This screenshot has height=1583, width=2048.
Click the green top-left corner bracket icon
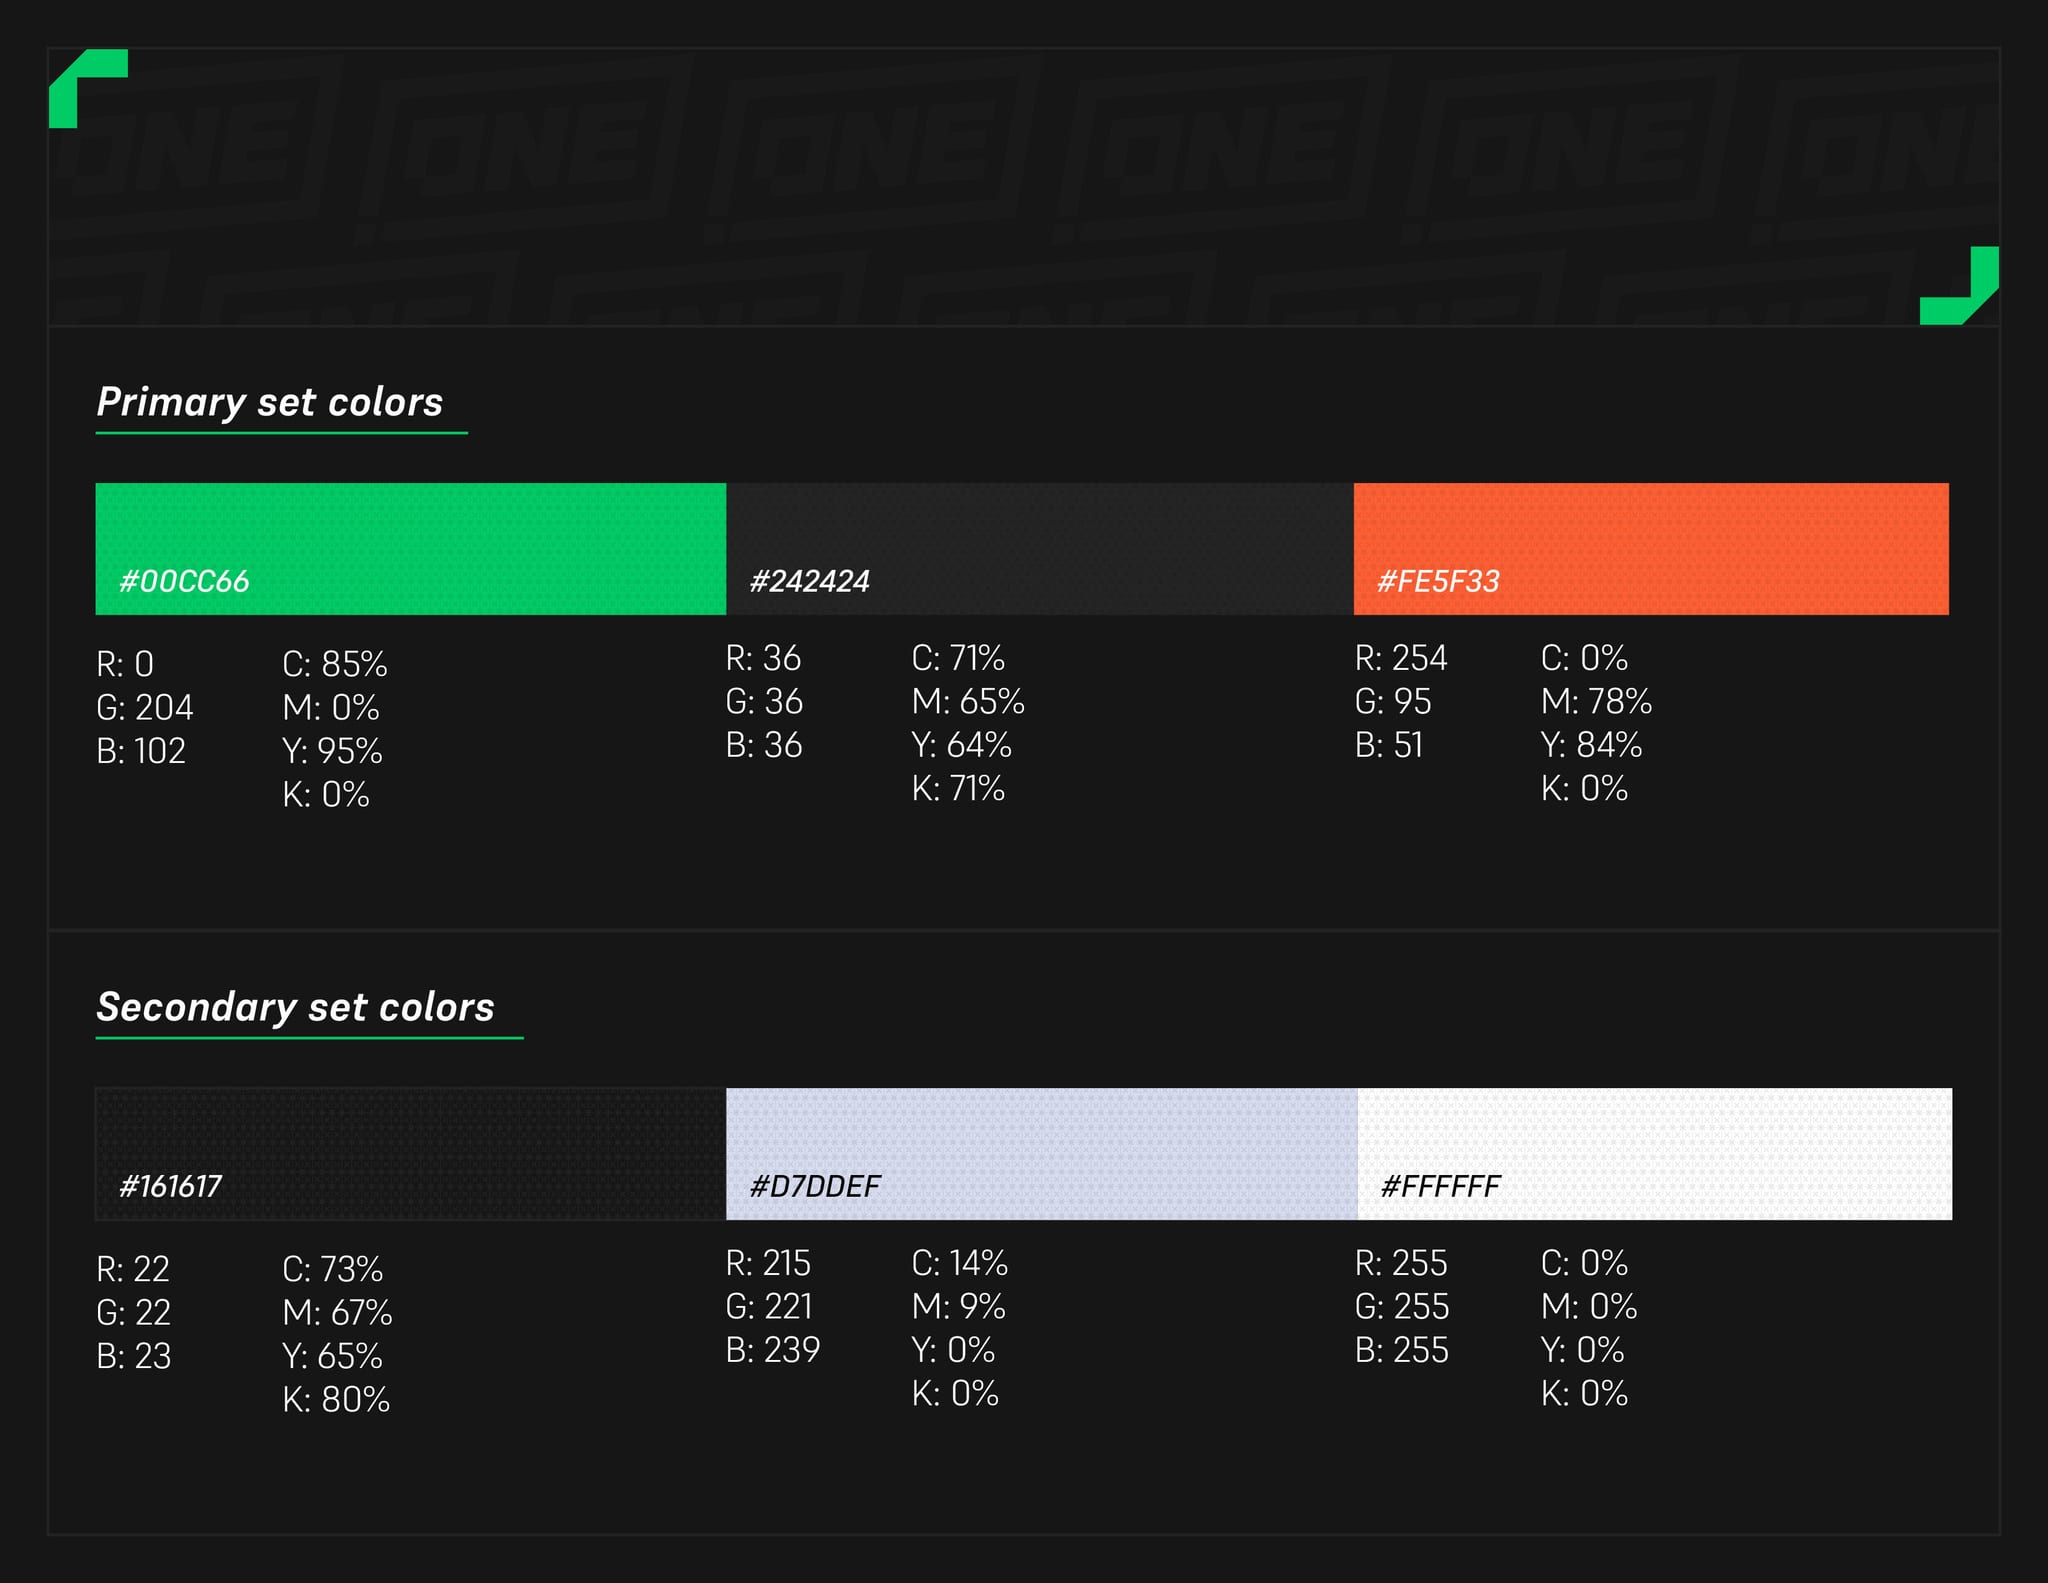(x=88, y=88)
